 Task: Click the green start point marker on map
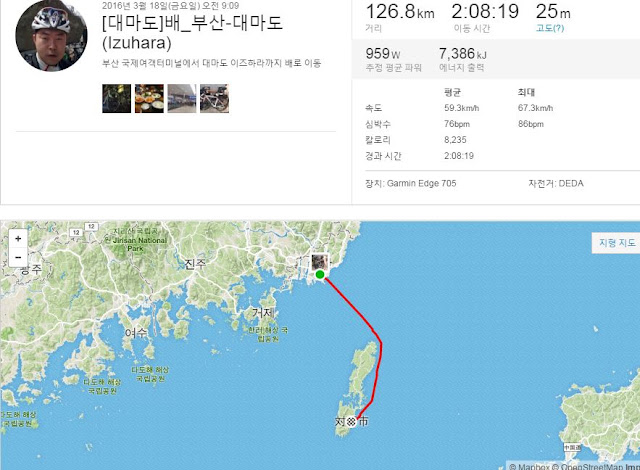click(320, 274)
